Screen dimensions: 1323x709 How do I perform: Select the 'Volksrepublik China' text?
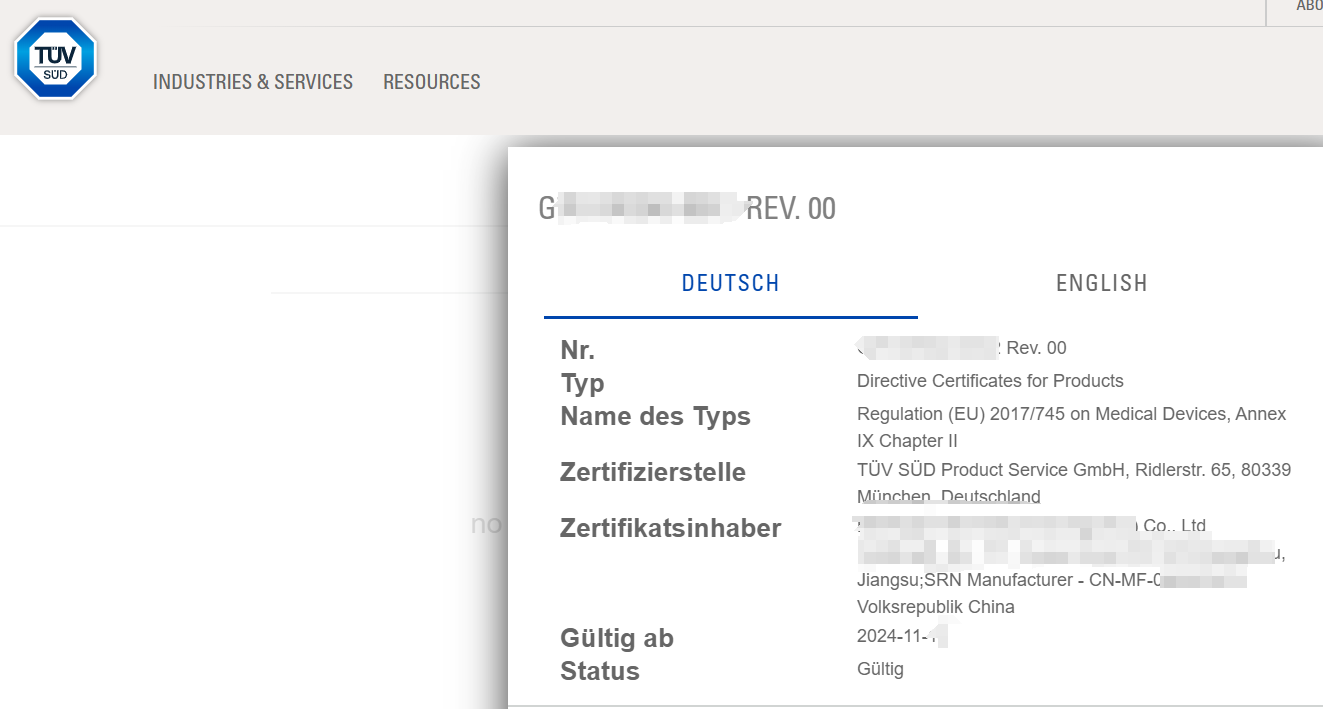click(936, 607)
